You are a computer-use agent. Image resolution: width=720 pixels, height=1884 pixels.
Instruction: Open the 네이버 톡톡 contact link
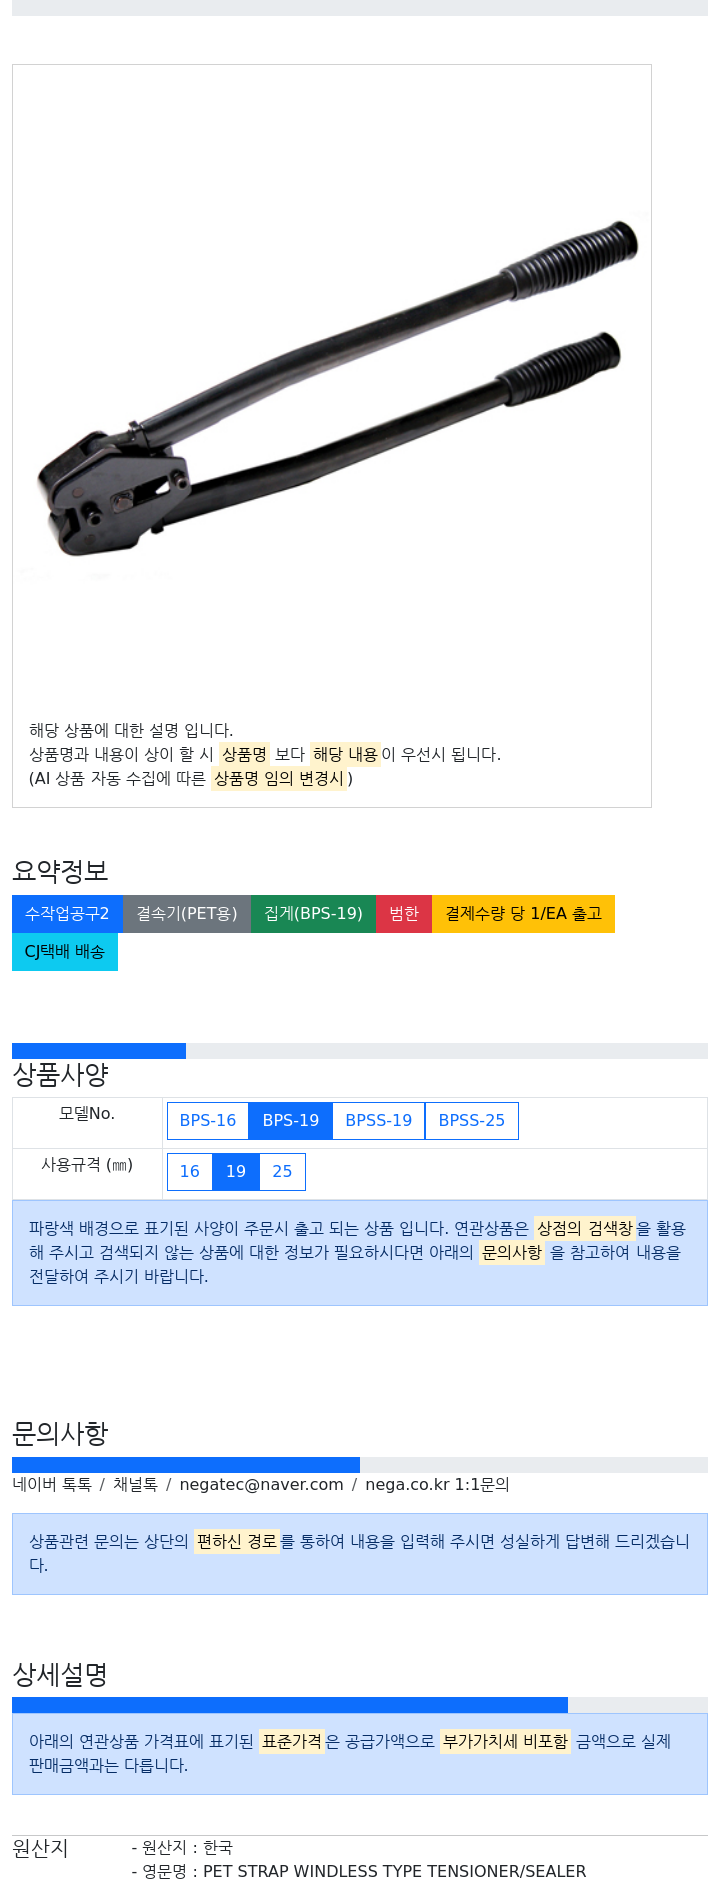[52, 1485]
